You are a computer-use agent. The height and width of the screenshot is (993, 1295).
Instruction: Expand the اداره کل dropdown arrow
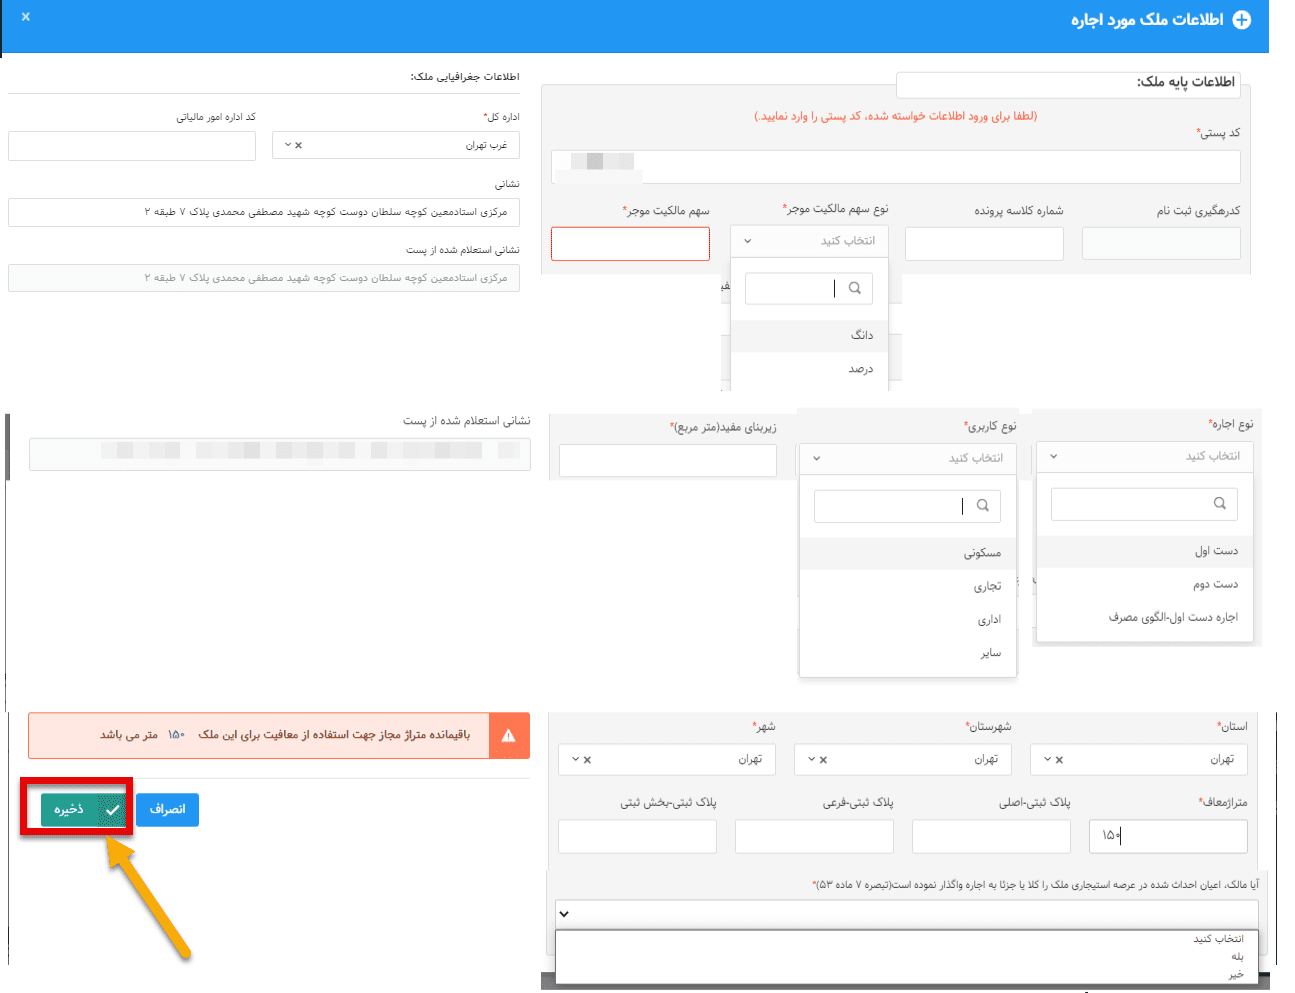click(x=288, y=145)
